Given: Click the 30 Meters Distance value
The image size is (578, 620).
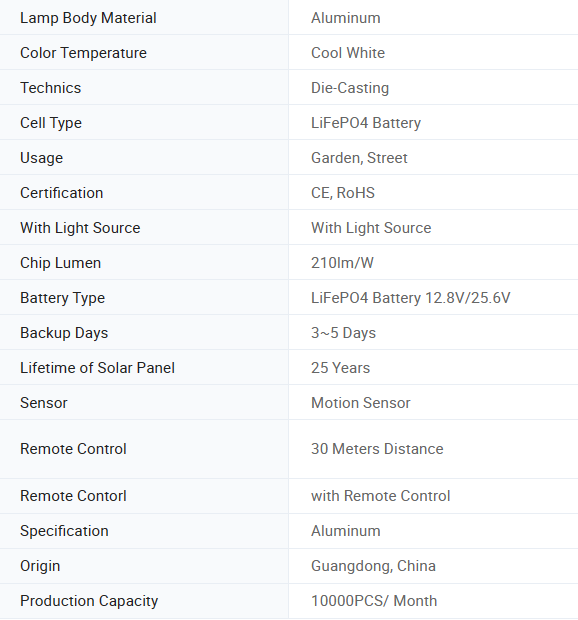Looking at the screenshot, I should pyautogui.click(x=377, y=449).
